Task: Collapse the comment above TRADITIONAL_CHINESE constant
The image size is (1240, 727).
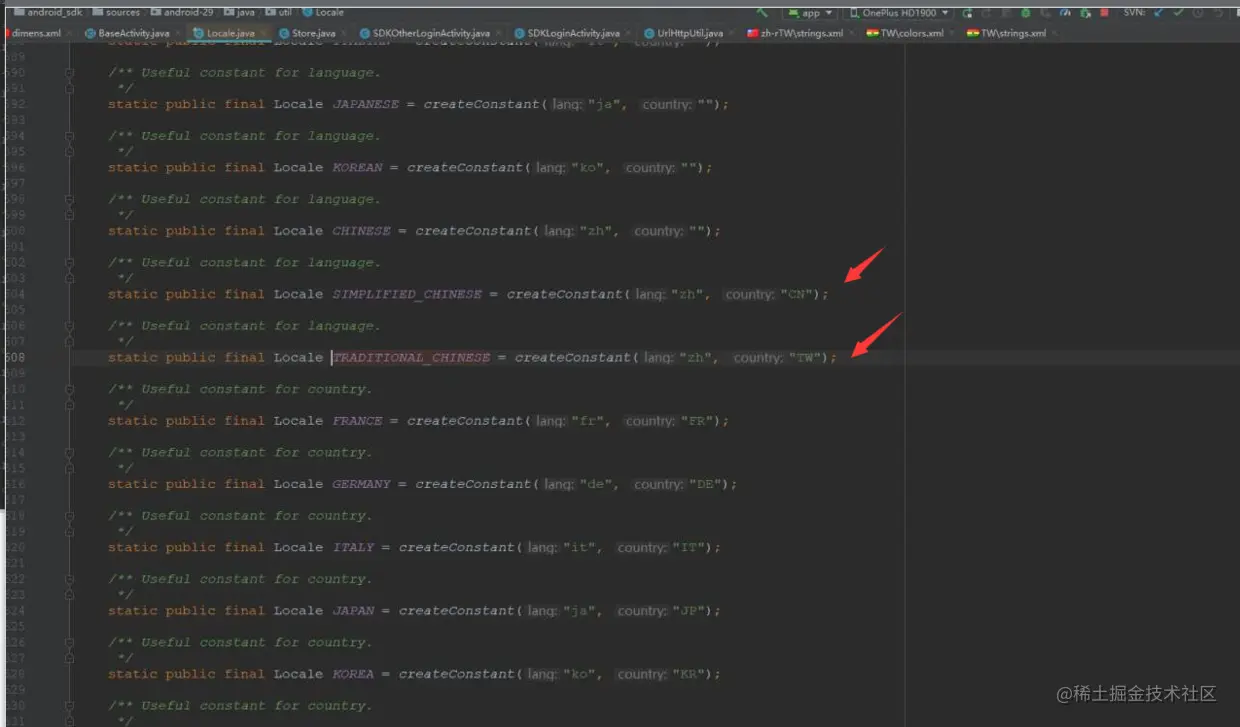Action: [x=69, y=325]
